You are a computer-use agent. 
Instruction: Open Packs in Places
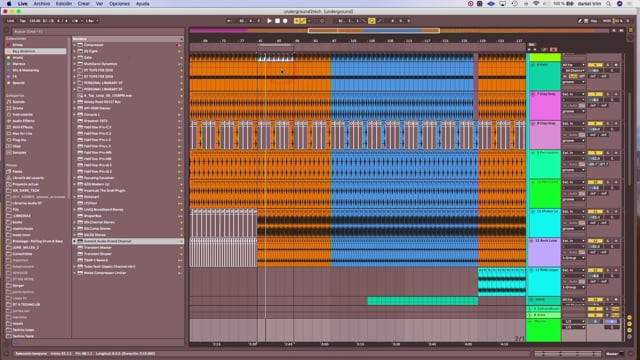pyautogui.click(x=17, y=171)
